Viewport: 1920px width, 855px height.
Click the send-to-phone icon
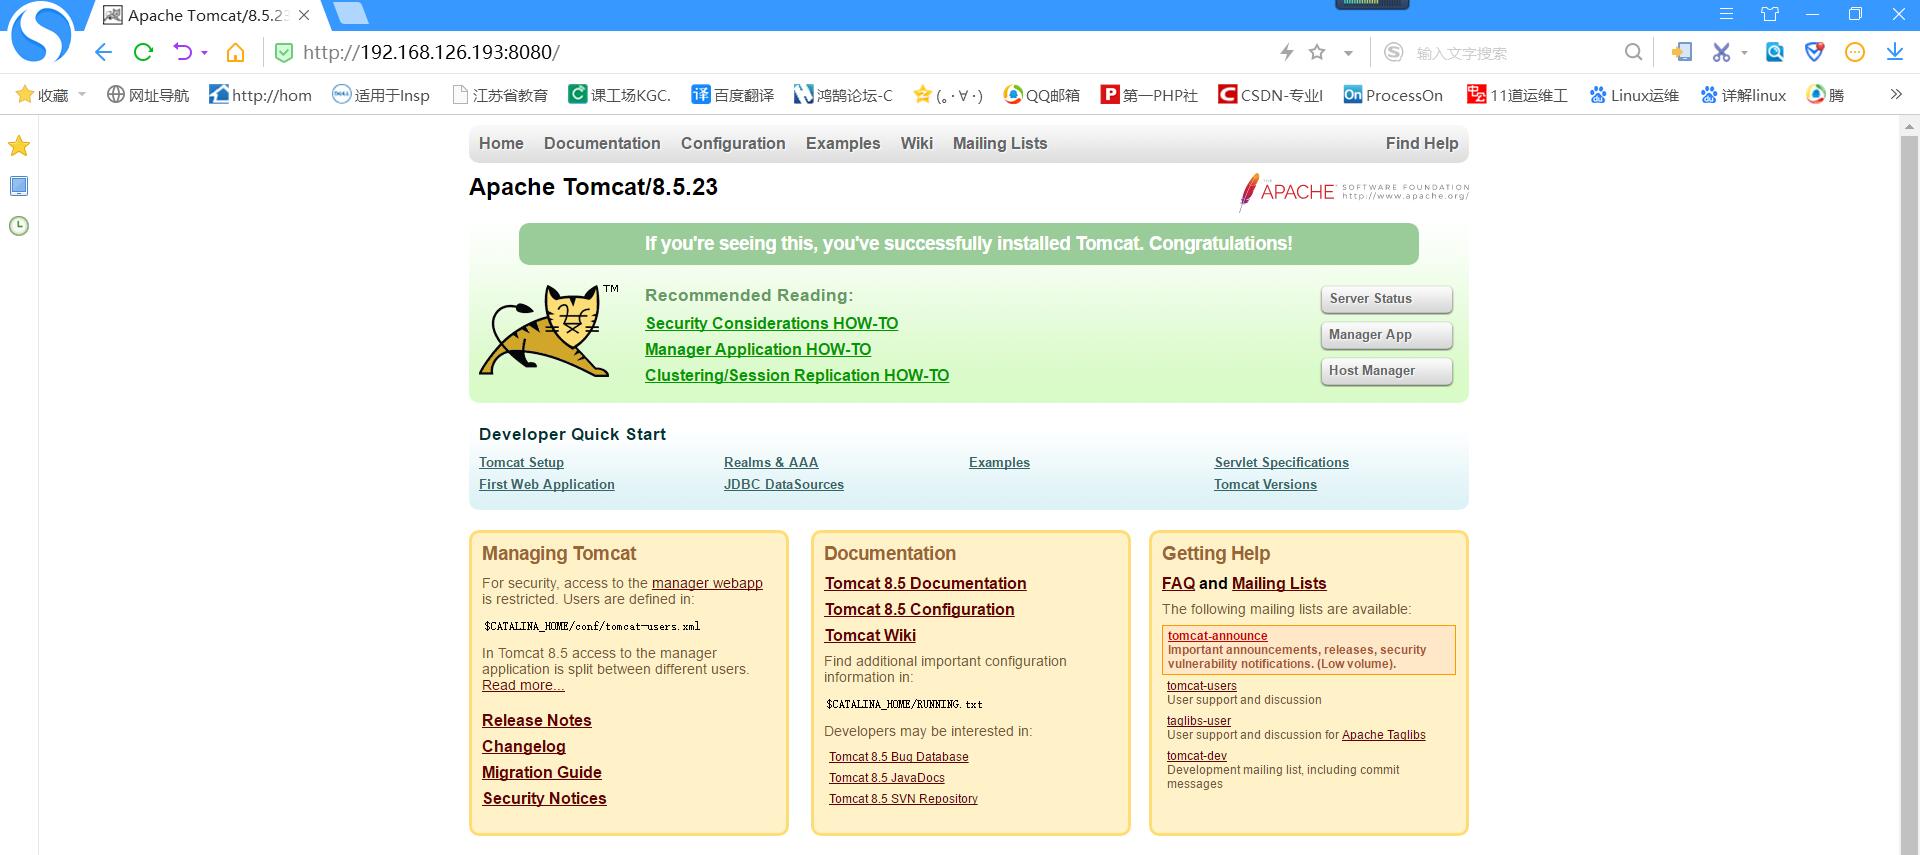[x=1681, y=52]
